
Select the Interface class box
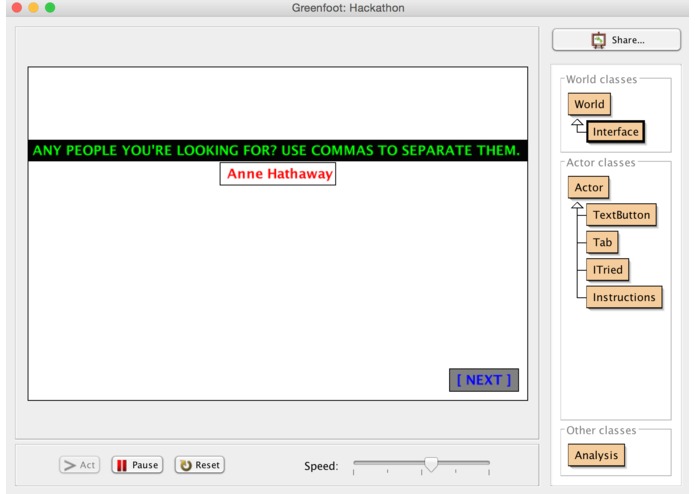pyautogui.click(x=615, y=132)
